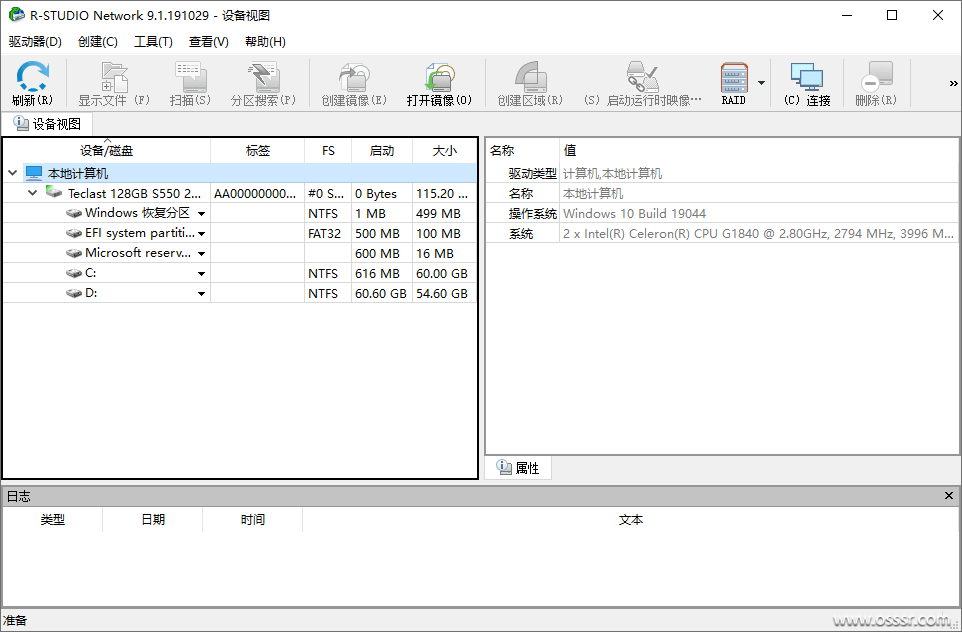Open the 帮助(H) menu

(265, 42)
